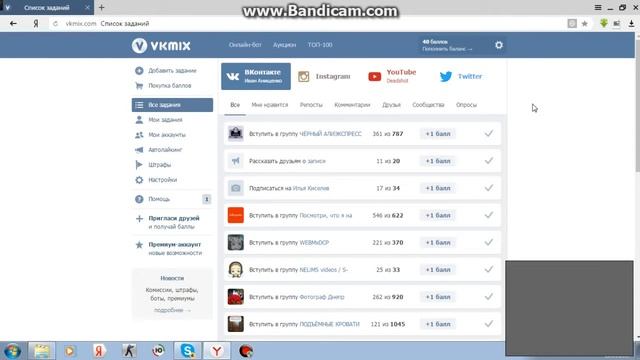Screen dimensions: 640x360
Task: Switch to the Друзья tab
Action: 391,105
